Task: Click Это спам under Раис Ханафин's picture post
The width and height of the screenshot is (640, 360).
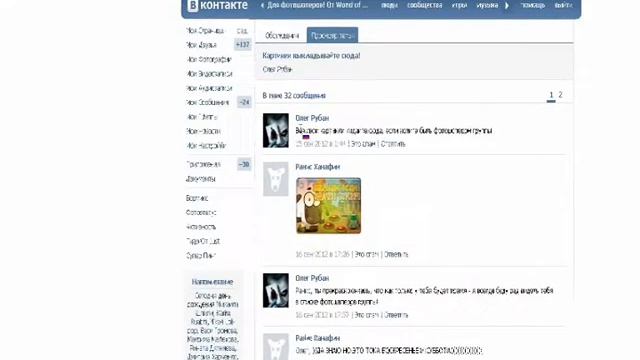Action: click(367, 254)
